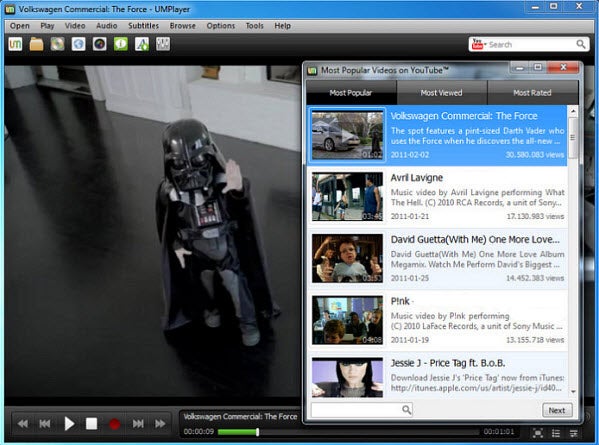Show media info via green info icon
This screenshot has height=445, width=599.
coord(121,44)
